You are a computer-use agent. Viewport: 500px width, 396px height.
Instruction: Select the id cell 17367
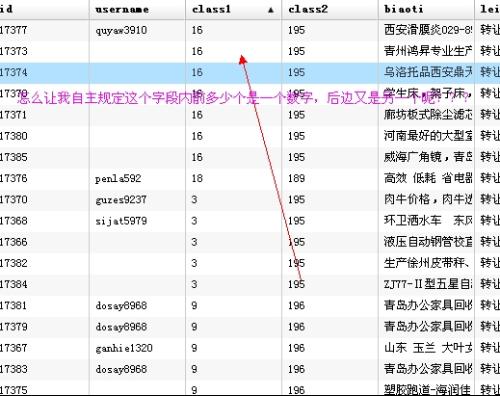pos(13,348)
